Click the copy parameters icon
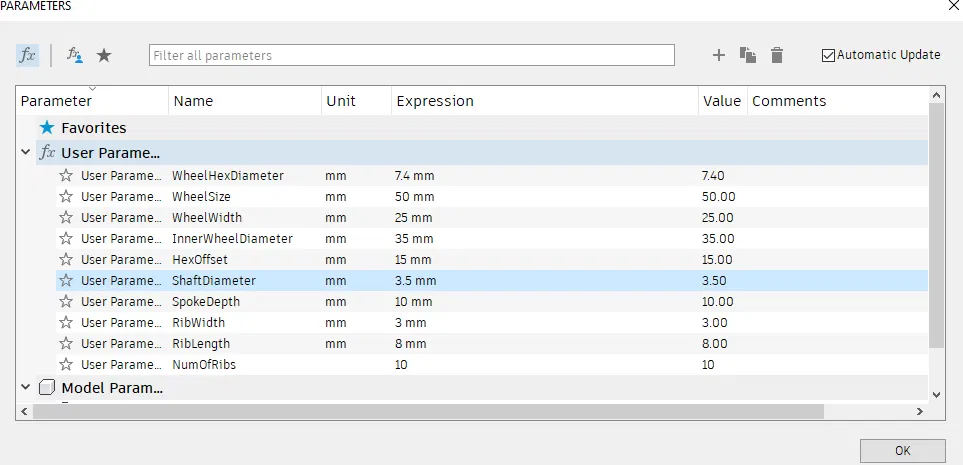963x465 pixels. (x=747, y=55)
